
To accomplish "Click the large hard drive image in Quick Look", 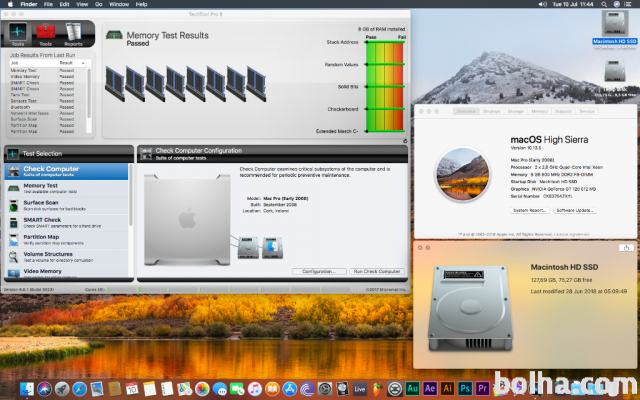I will [x=470, y=309].
